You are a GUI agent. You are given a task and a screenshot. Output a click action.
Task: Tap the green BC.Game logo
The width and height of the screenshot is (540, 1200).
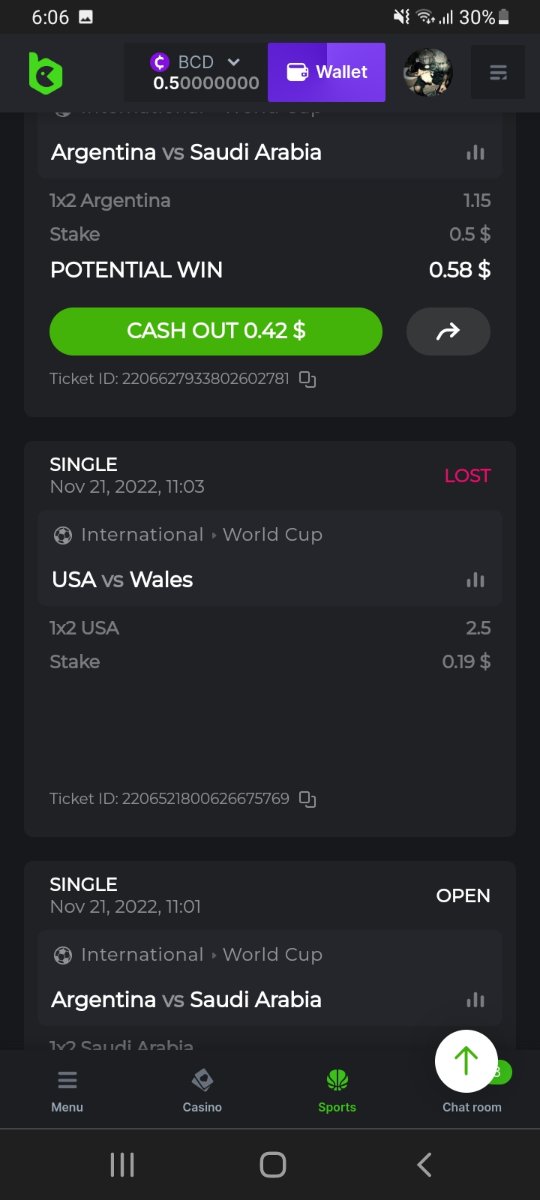(x=45, y=73)
